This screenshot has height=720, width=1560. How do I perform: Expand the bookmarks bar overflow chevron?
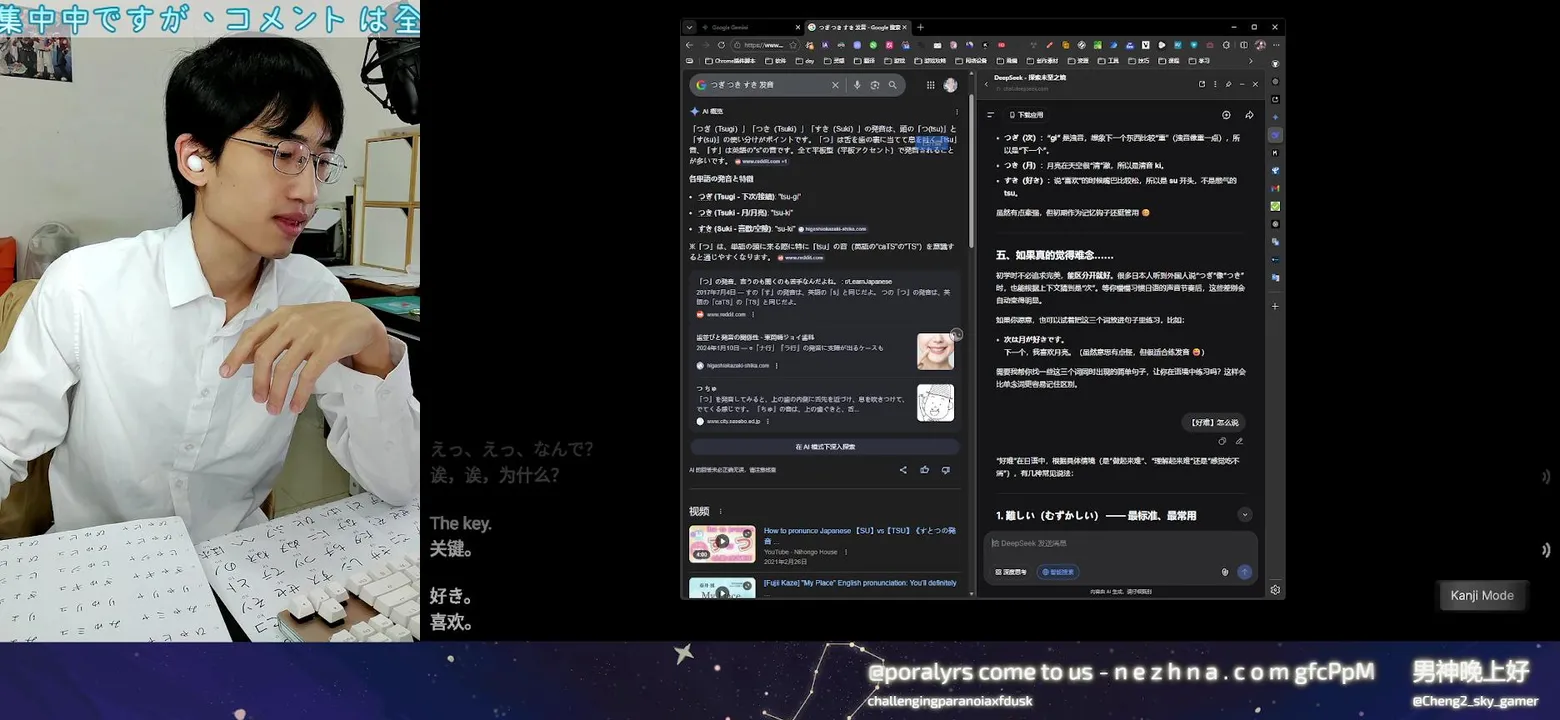tap(1250, 61)
